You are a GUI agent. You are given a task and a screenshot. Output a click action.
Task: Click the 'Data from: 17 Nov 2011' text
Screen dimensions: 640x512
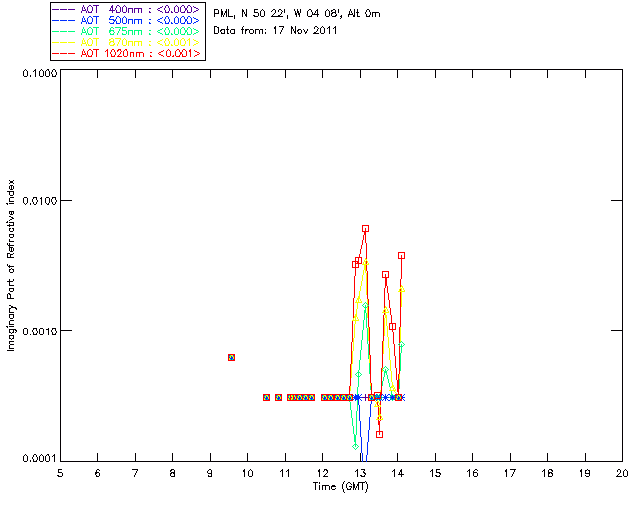275,30
